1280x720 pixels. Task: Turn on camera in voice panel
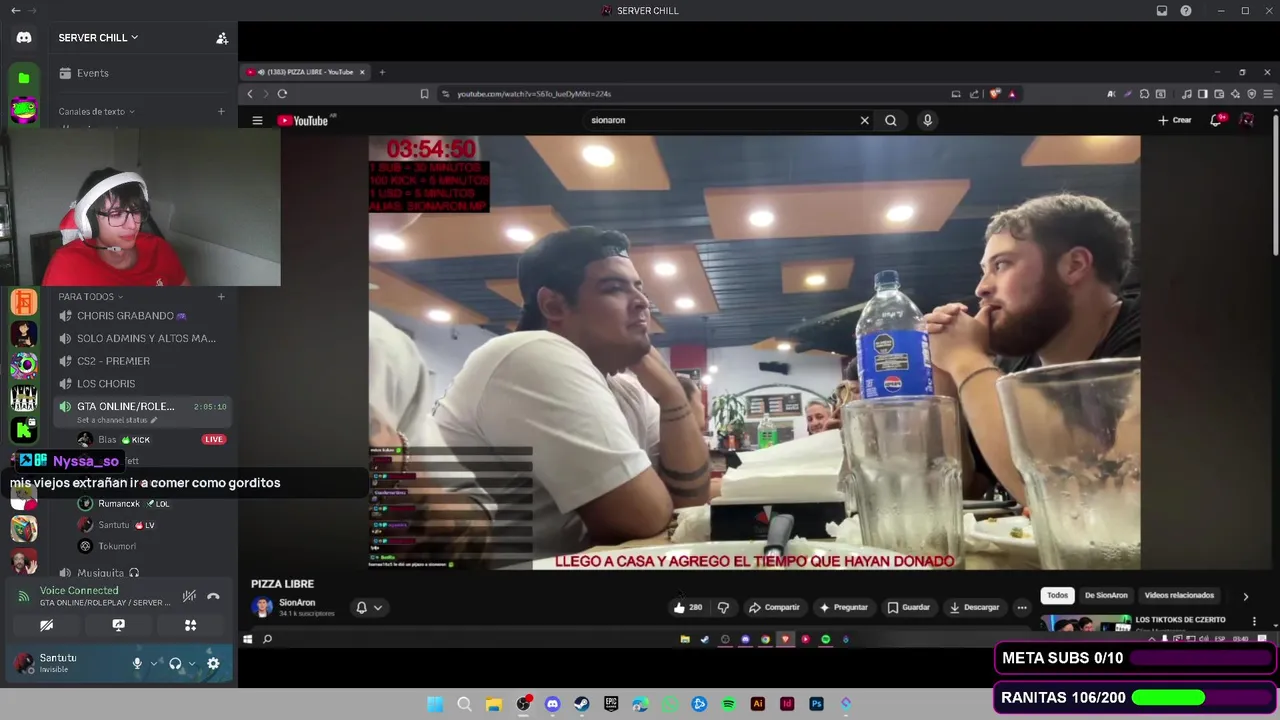(x=46, y=625)
